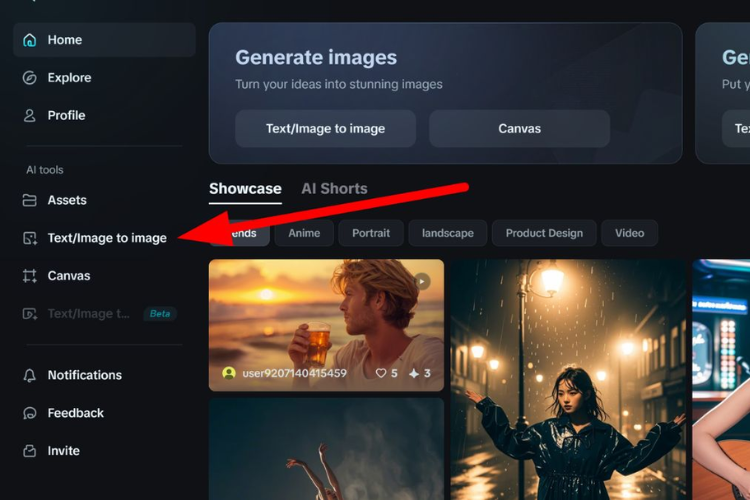Click the Home house icon in sidebar

[x=30, y=40]
